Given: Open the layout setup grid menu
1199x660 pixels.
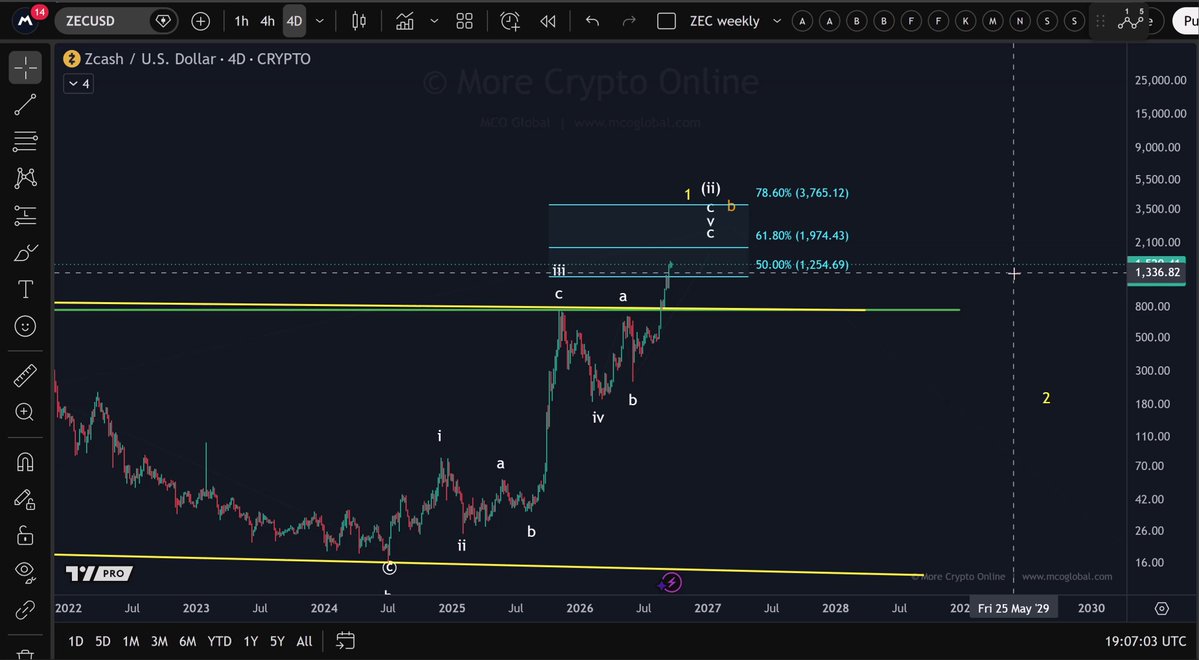Looking at the screenshot, I should point(464,21).
